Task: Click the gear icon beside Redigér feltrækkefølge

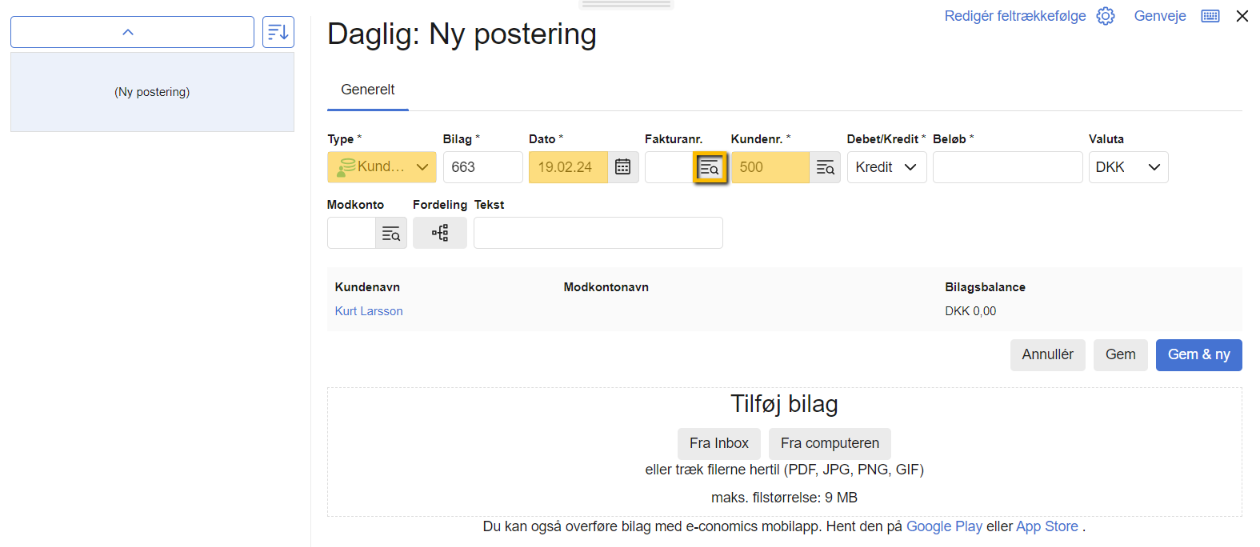Action: point(1105,16)
